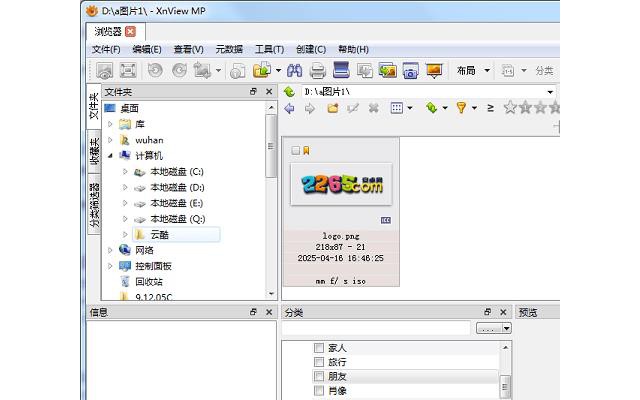Check the 朋友 category box
The width and height of the screenshot is (640, 400).
[x=319, y=376]
